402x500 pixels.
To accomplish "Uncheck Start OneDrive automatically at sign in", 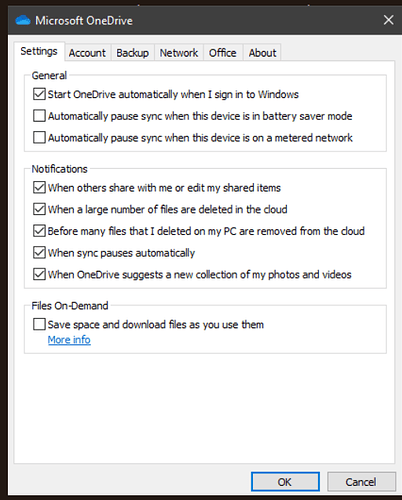I will [x=39, y=94].
